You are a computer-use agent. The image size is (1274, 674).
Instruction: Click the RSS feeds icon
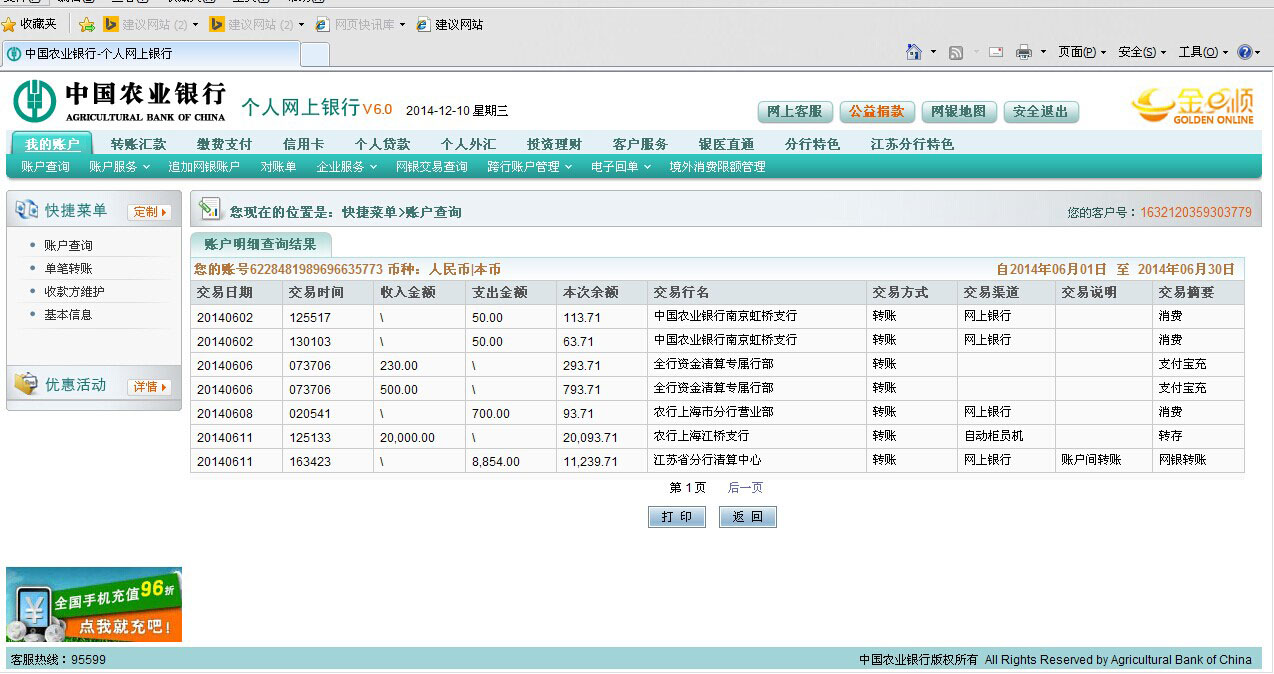click(955, 52)
